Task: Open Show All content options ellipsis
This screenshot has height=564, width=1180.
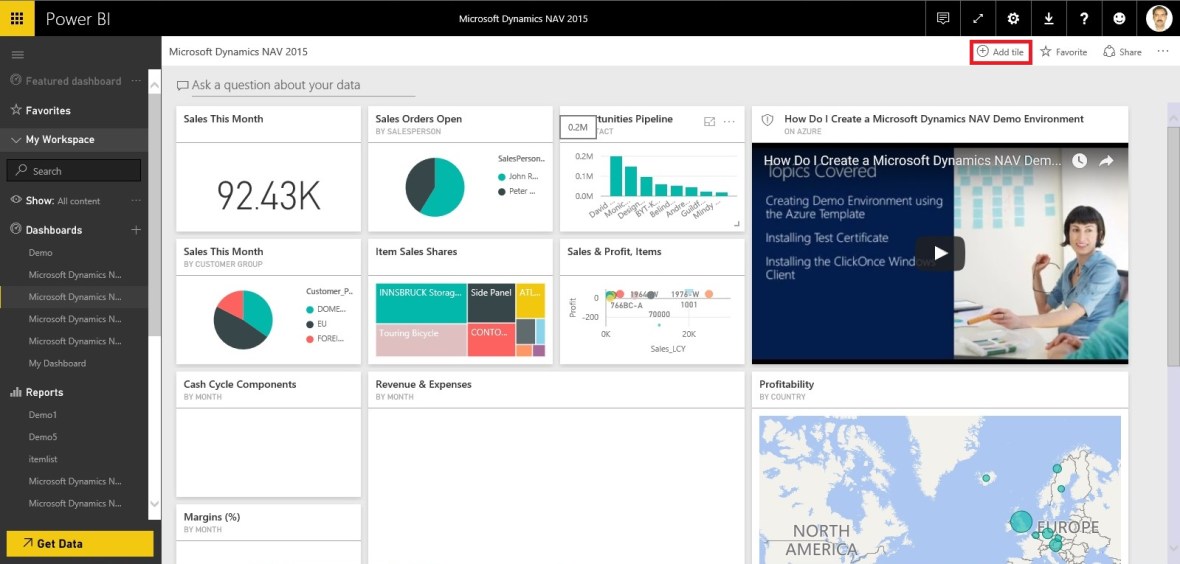Action: 136,201
